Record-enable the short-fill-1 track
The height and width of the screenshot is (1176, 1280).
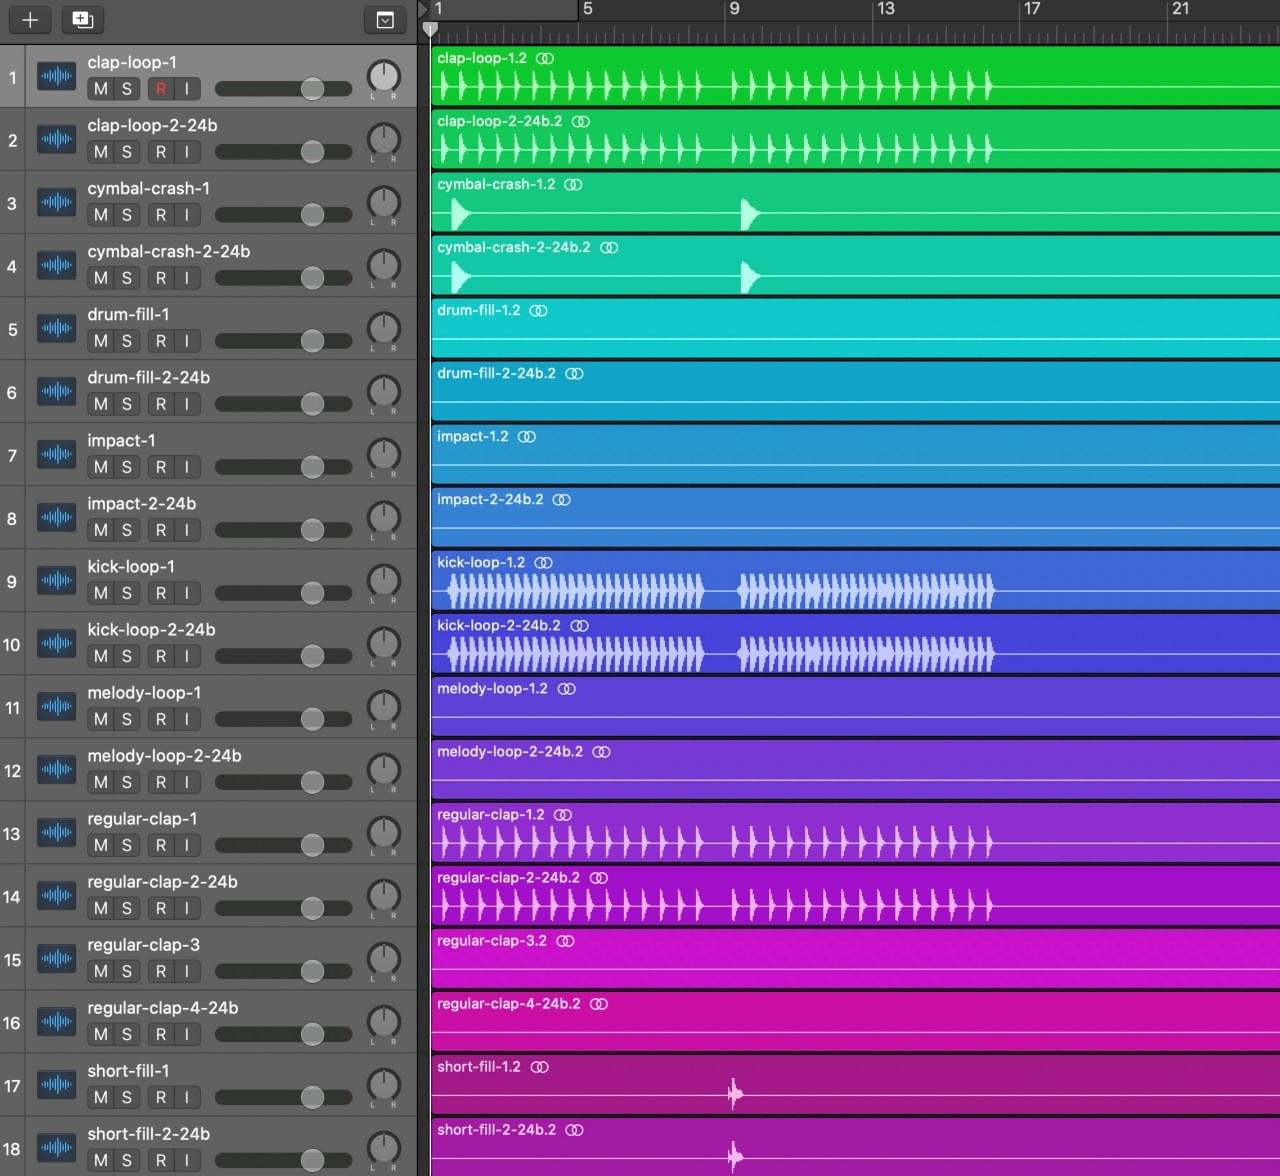[161, 1097]
